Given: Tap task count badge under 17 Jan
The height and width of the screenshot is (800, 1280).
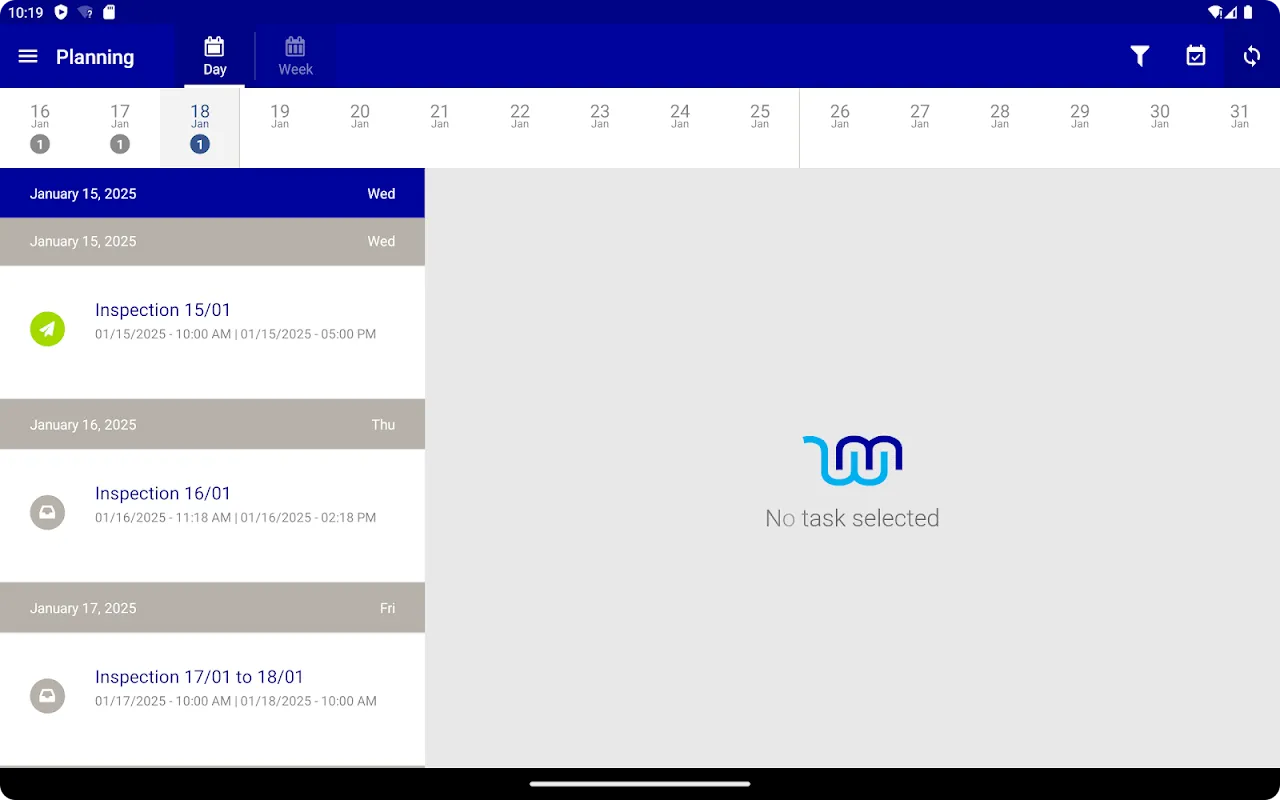Looking at the screenshot, I should click(120, 145).
